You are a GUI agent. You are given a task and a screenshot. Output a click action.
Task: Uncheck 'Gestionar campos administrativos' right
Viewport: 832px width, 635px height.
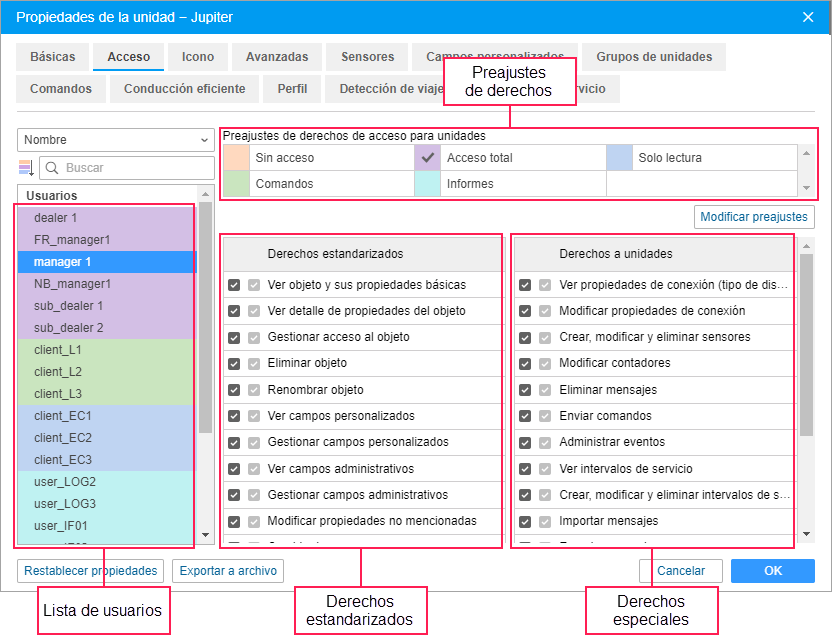click(x=234, y=495)
